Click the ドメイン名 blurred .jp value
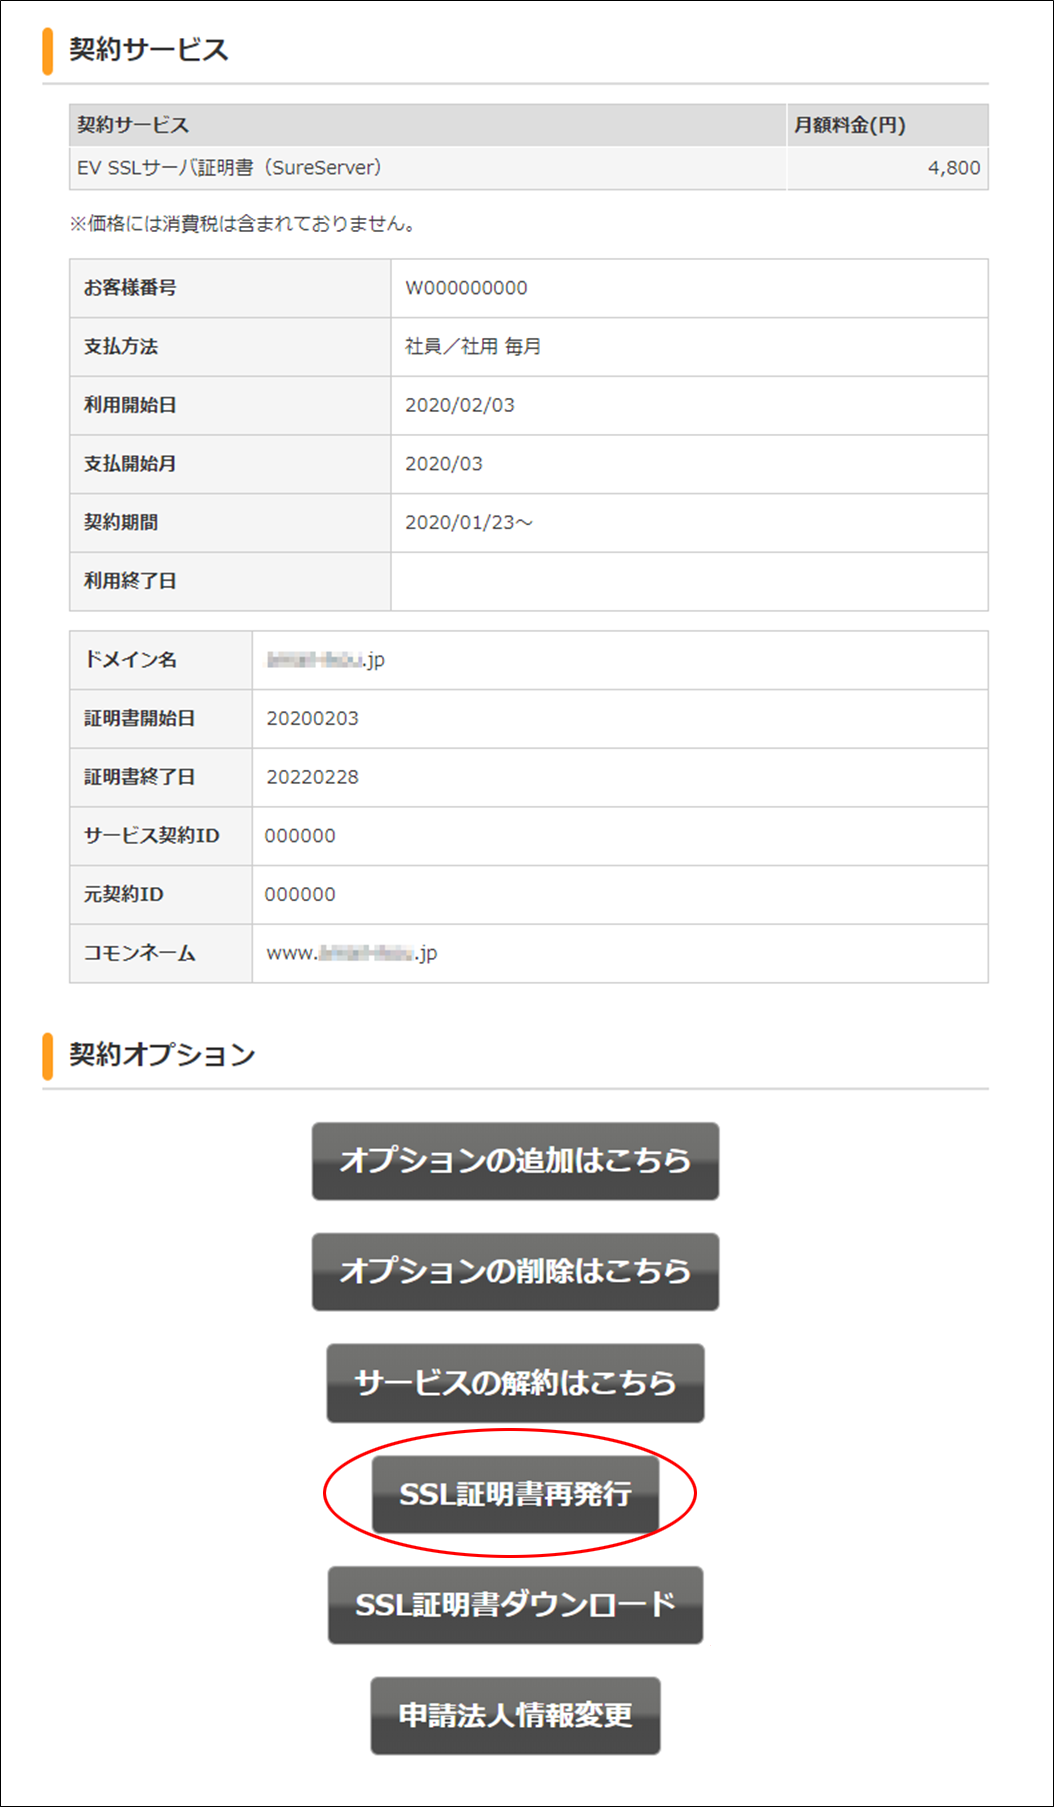Image resolution: width=1054 pixels, height=1807 pixels. pyautogui.click(x=326, y=660)
